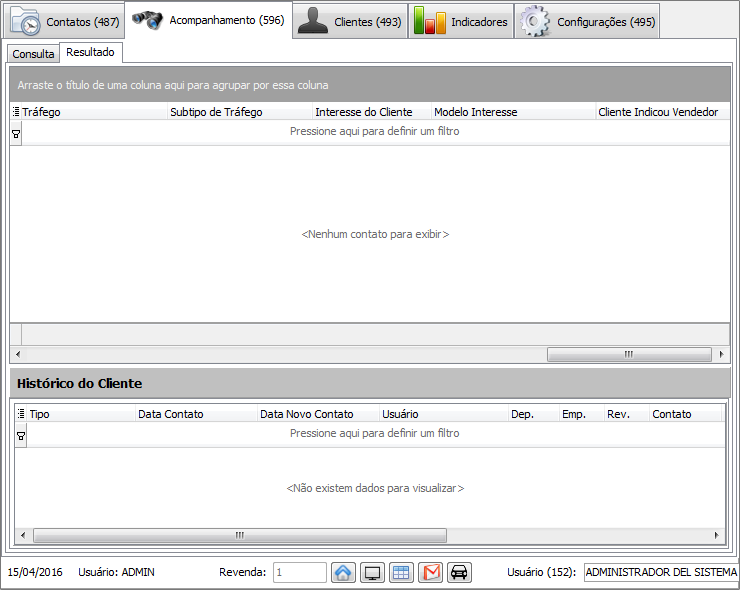Sort by Modelo Interesse column header
This screenshot has height=590, width=740.
(x=513, y=112)
